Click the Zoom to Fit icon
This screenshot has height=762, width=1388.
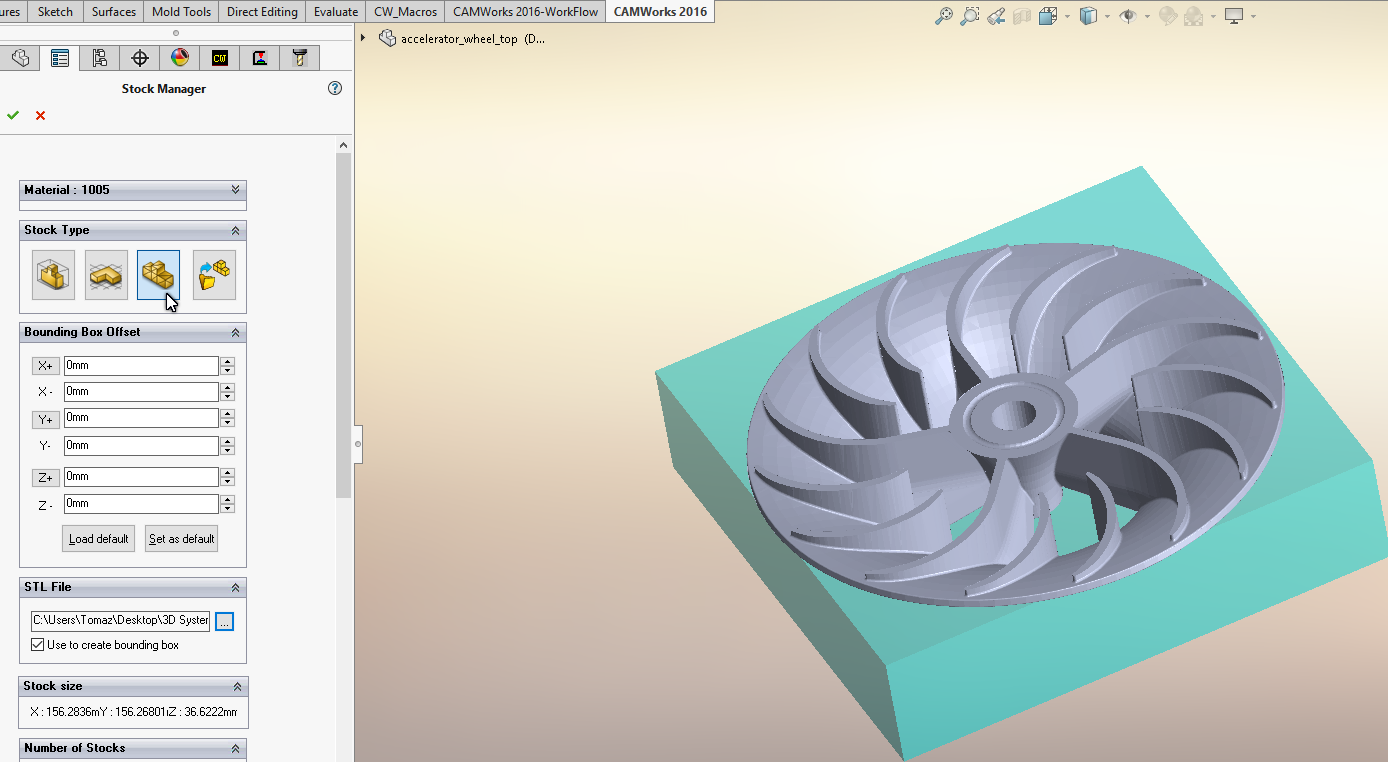(943, 16)
